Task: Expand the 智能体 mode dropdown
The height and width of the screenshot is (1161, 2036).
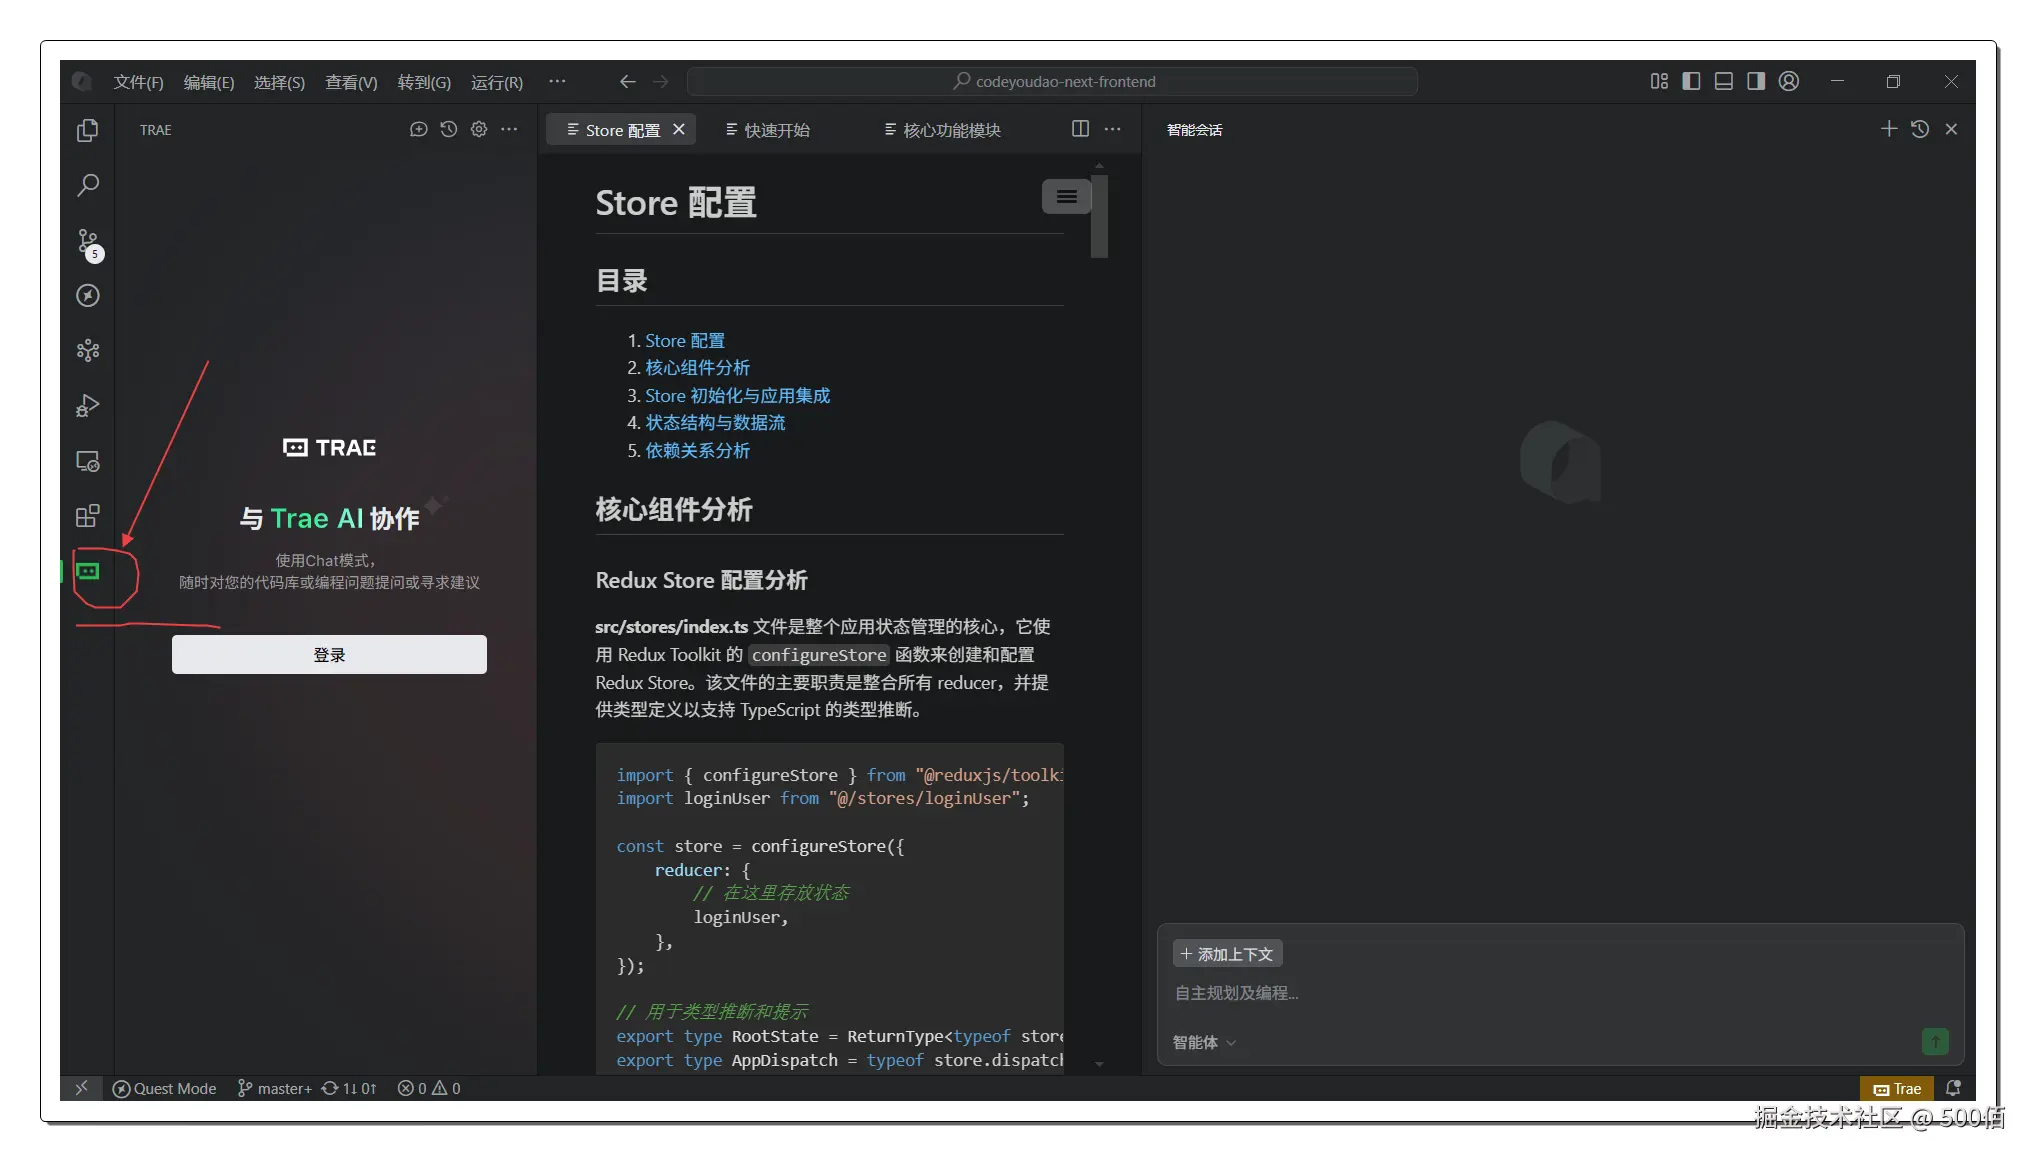Action: click(x=1204, y=1042)
